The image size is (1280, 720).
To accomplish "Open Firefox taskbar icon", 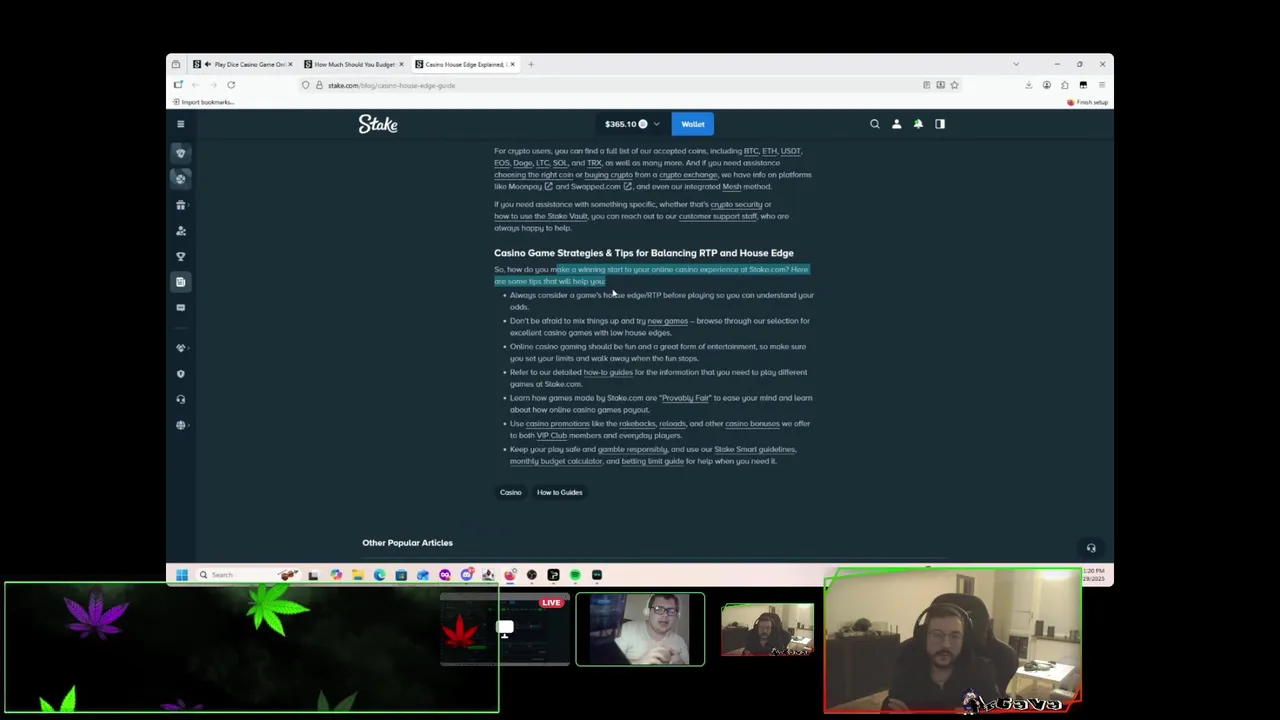I will pyautogui.click(x=510, y=575).
